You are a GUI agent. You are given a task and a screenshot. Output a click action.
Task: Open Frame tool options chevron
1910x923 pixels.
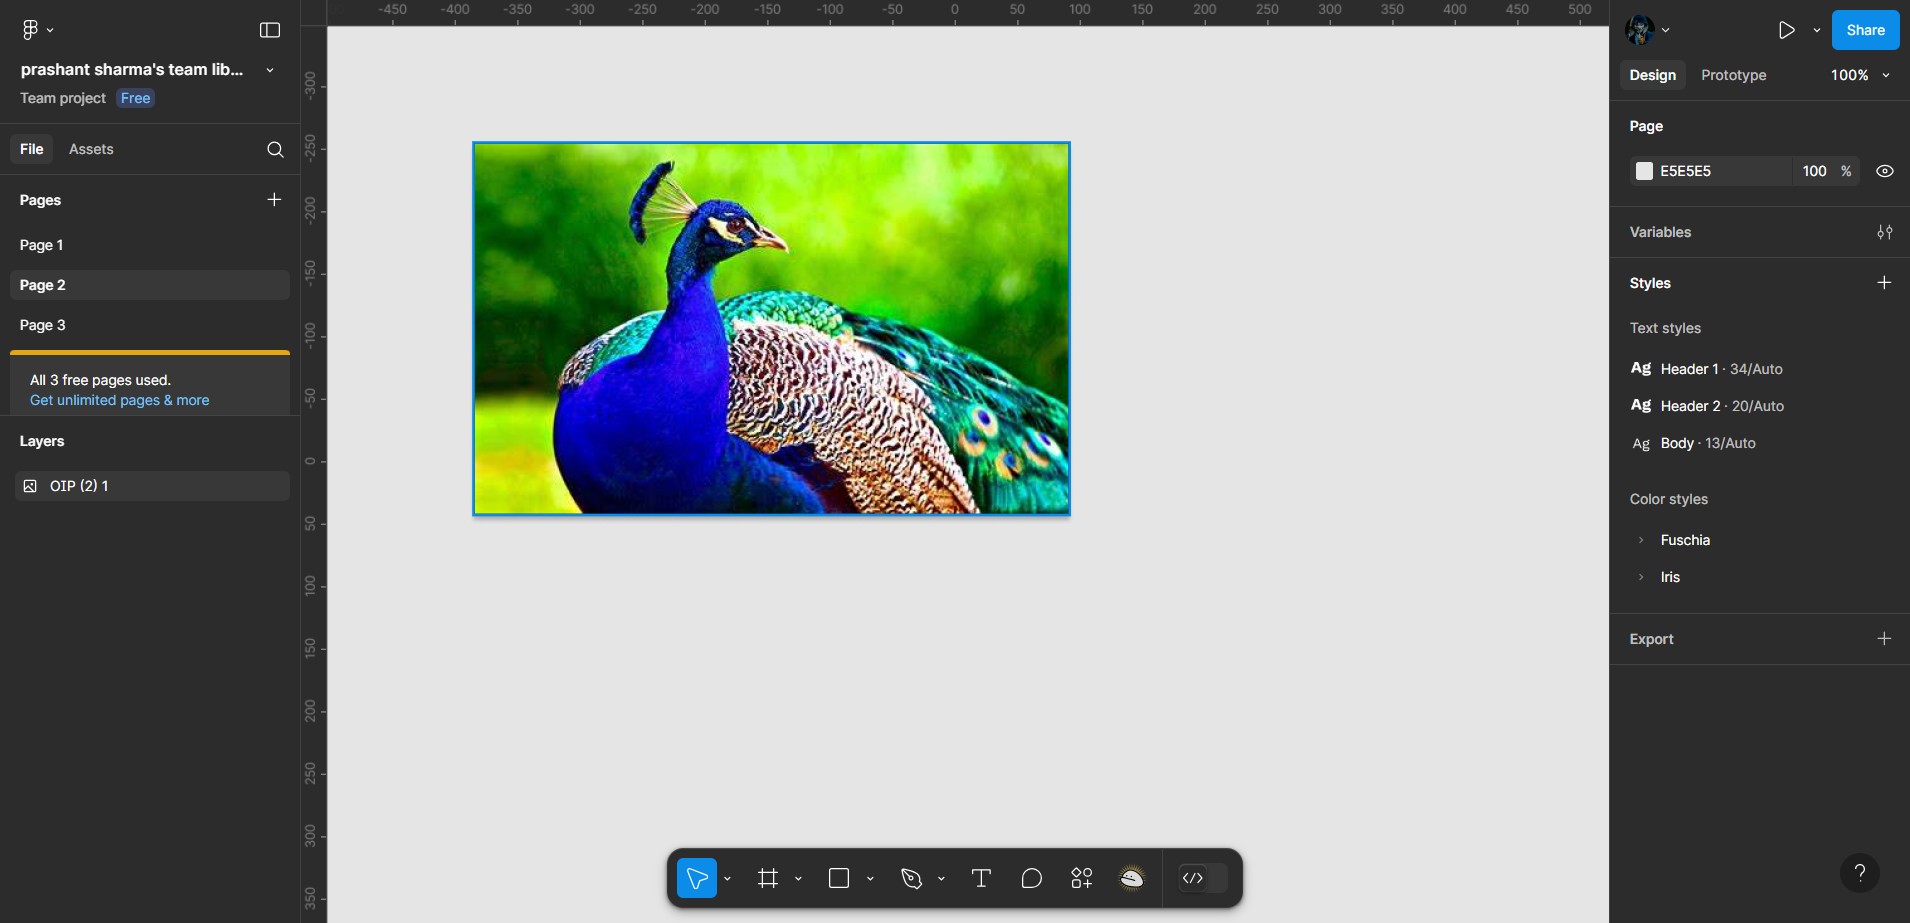tap(798, 878)
